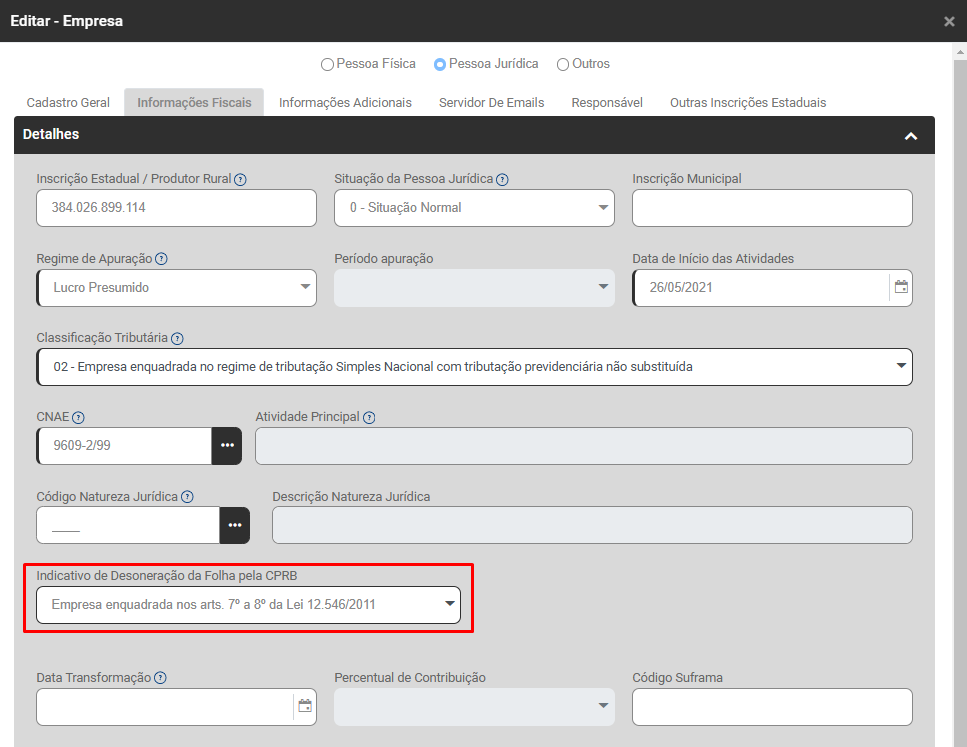The image size is (967, 747).
Task: Select Pessoa Jurídica radio button
Action: coord(440,64)
